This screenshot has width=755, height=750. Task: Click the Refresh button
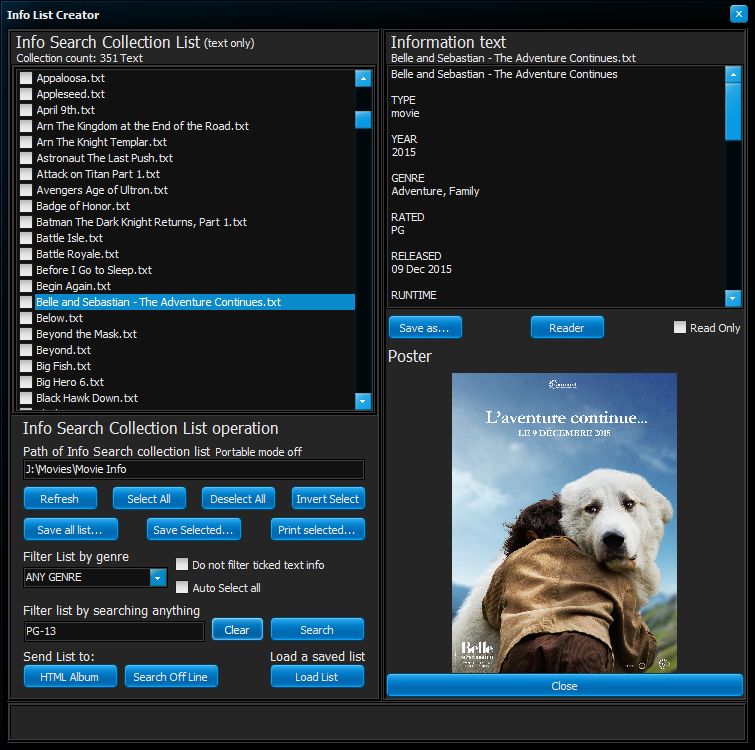60,498
